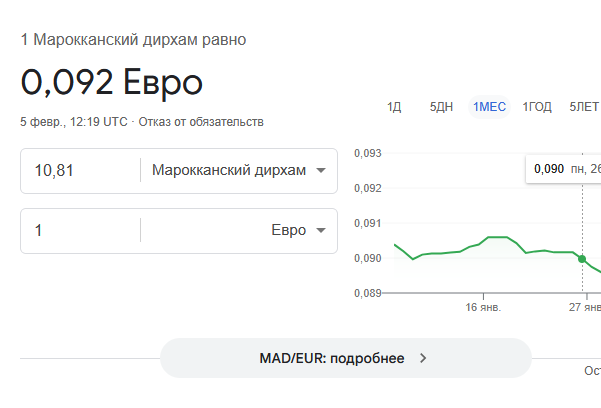Image resolution: width=601 pixels, height=408 pixels.
Task: Show the 1ГОД chart range
Action: click(537, 107)
